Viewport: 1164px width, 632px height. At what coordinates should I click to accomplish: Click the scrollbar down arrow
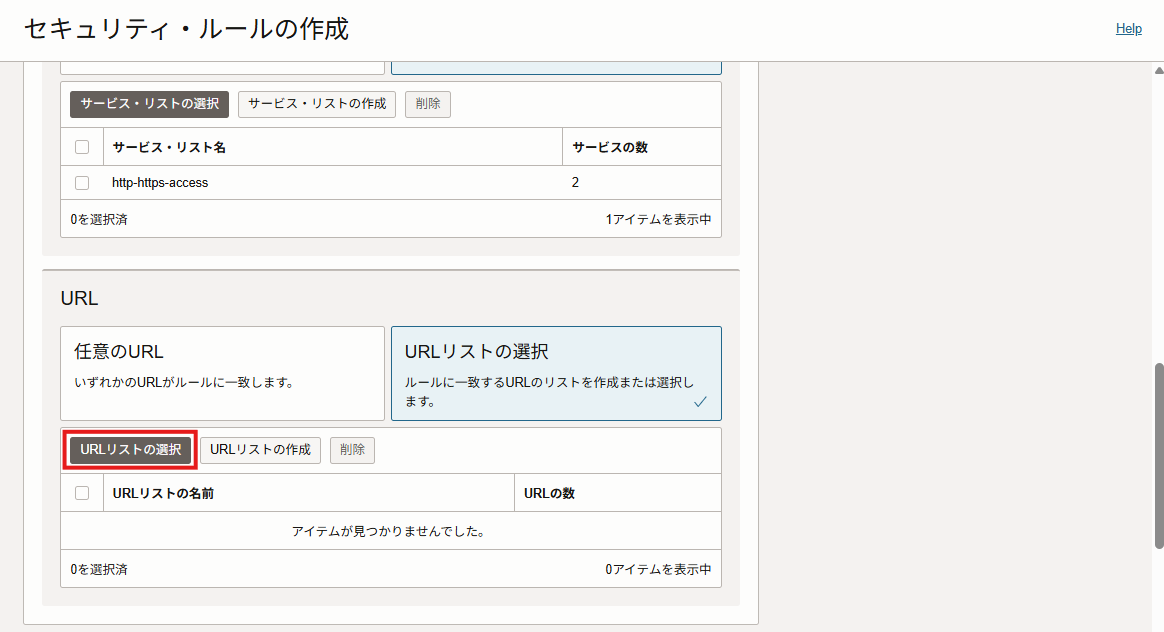1158,624
